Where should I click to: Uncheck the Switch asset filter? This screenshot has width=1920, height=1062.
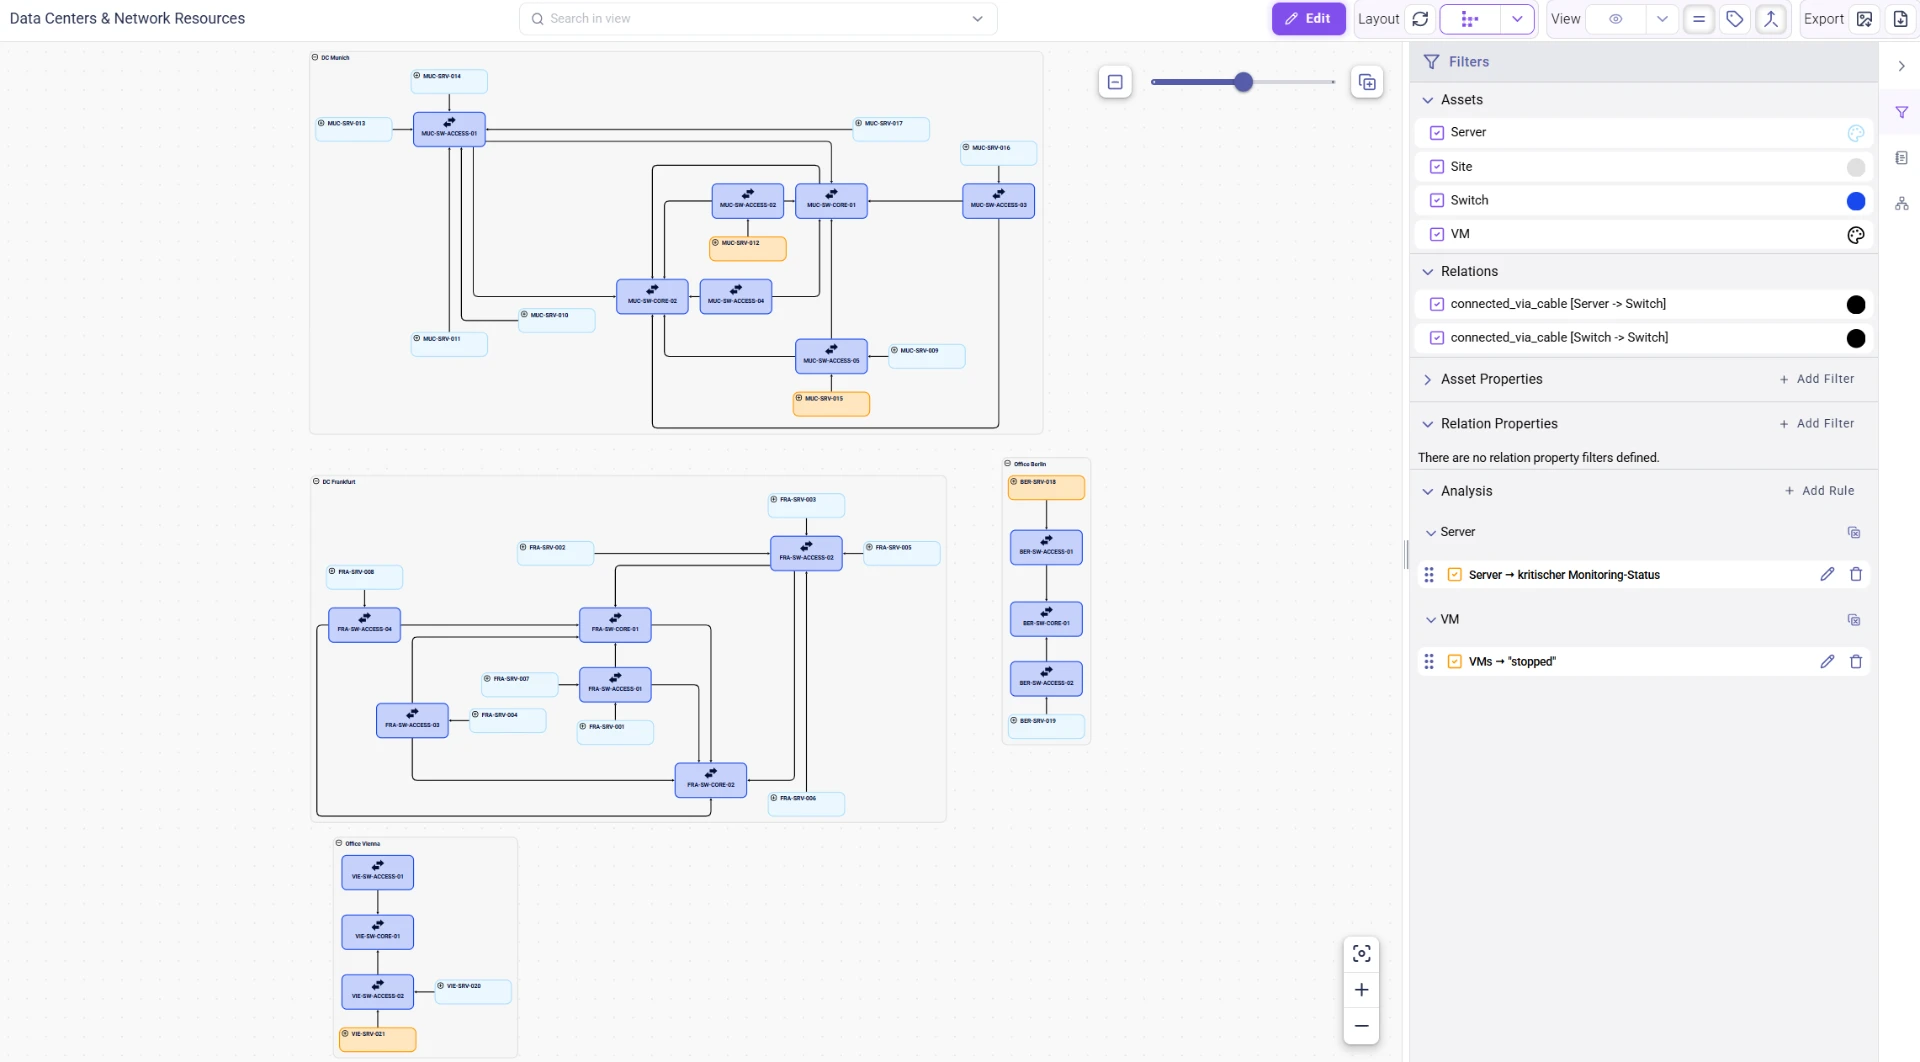coord(1437,201)
